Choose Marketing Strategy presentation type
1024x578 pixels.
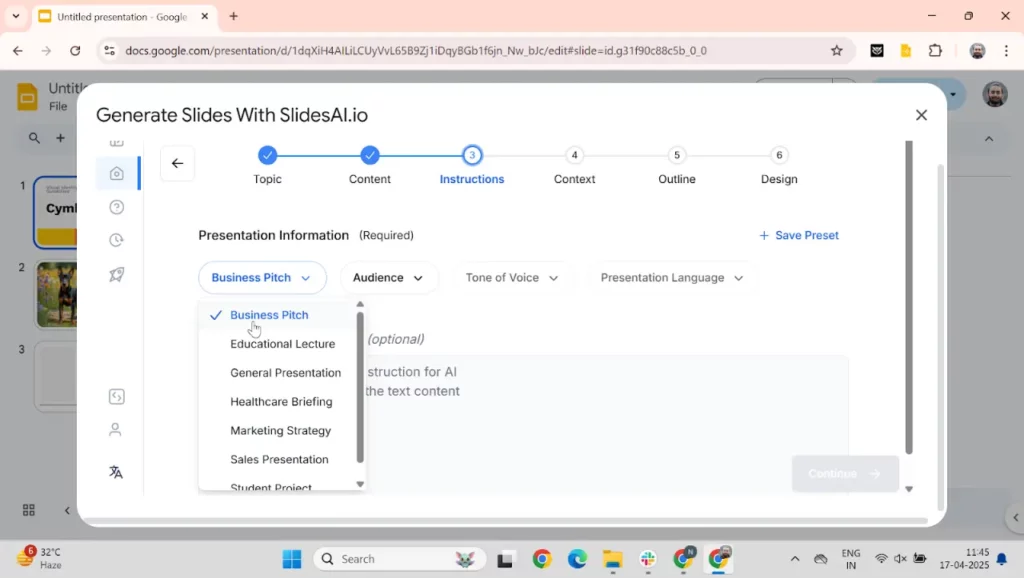click(x=280, y=431)
